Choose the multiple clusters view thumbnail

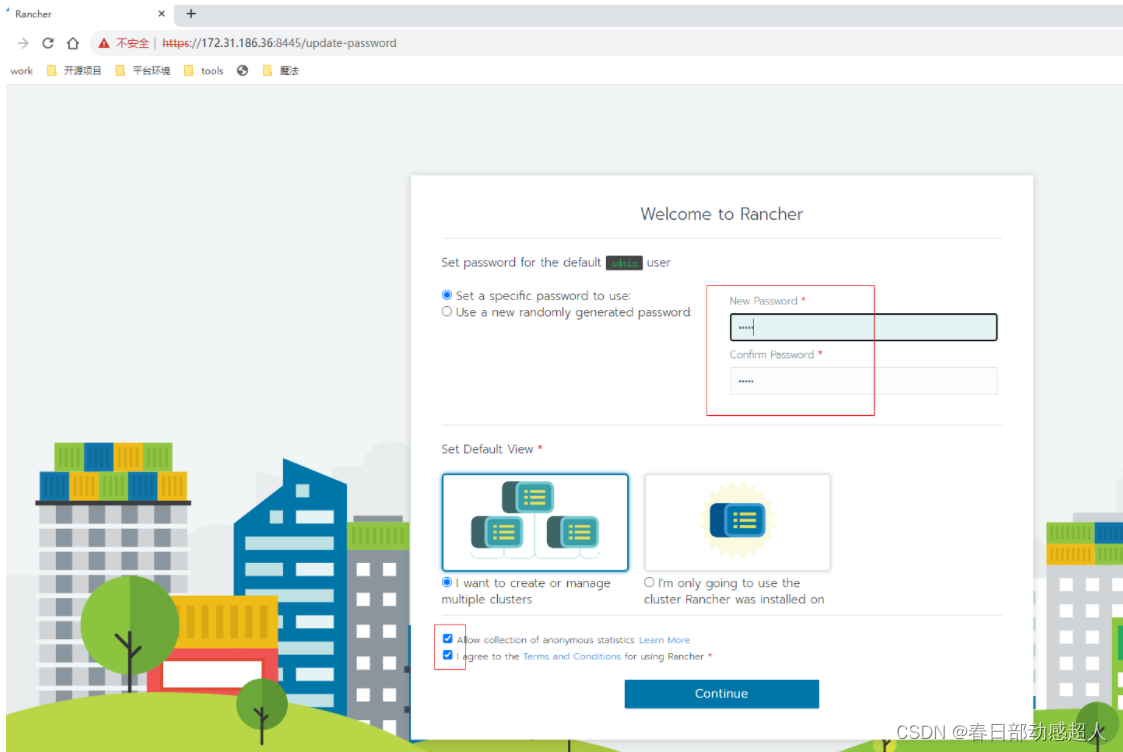pos(535,522)
